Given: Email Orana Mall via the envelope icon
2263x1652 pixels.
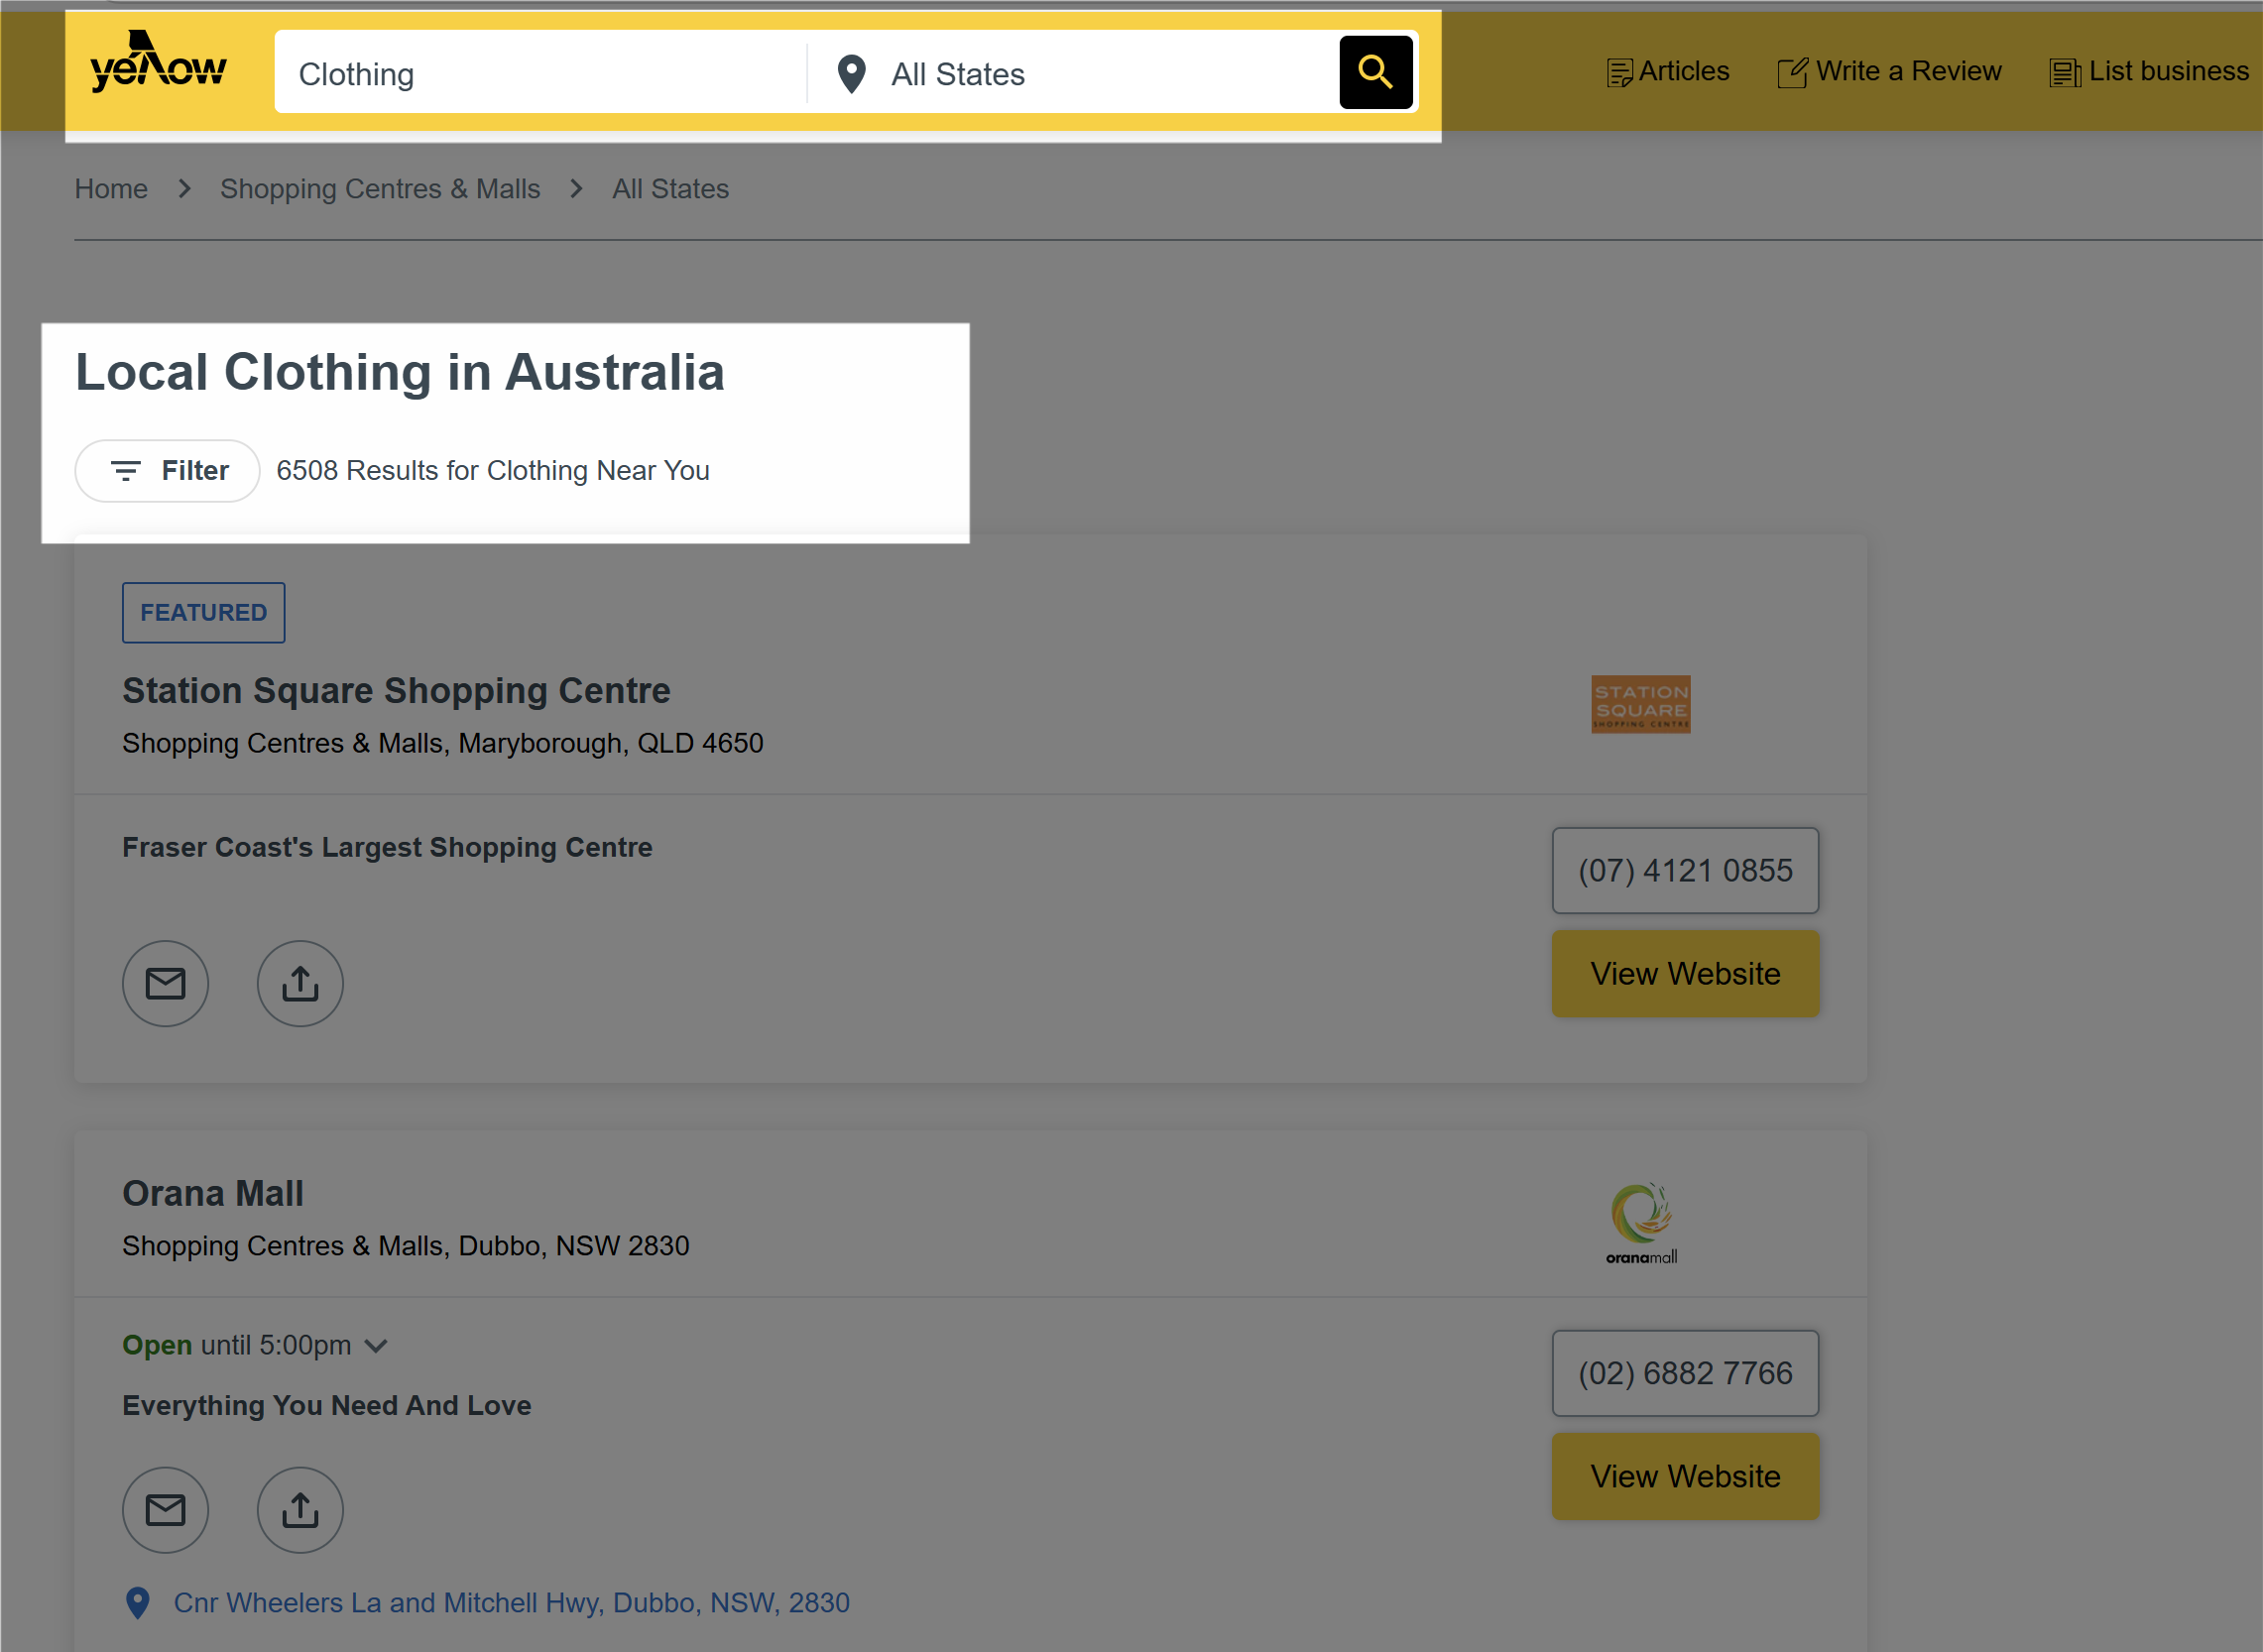Looking at the screenshot, I should (165, 1509).
